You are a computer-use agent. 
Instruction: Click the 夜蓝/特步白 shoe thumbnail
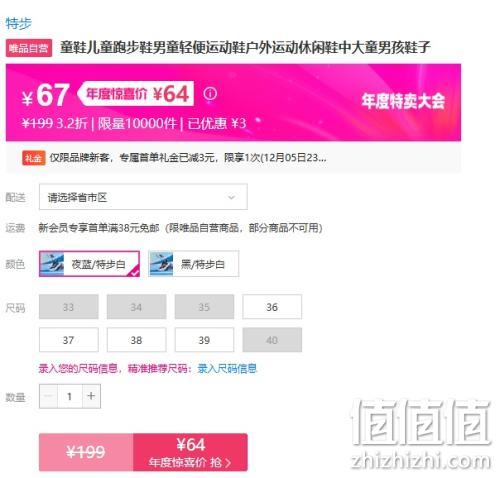pos(52,264)
